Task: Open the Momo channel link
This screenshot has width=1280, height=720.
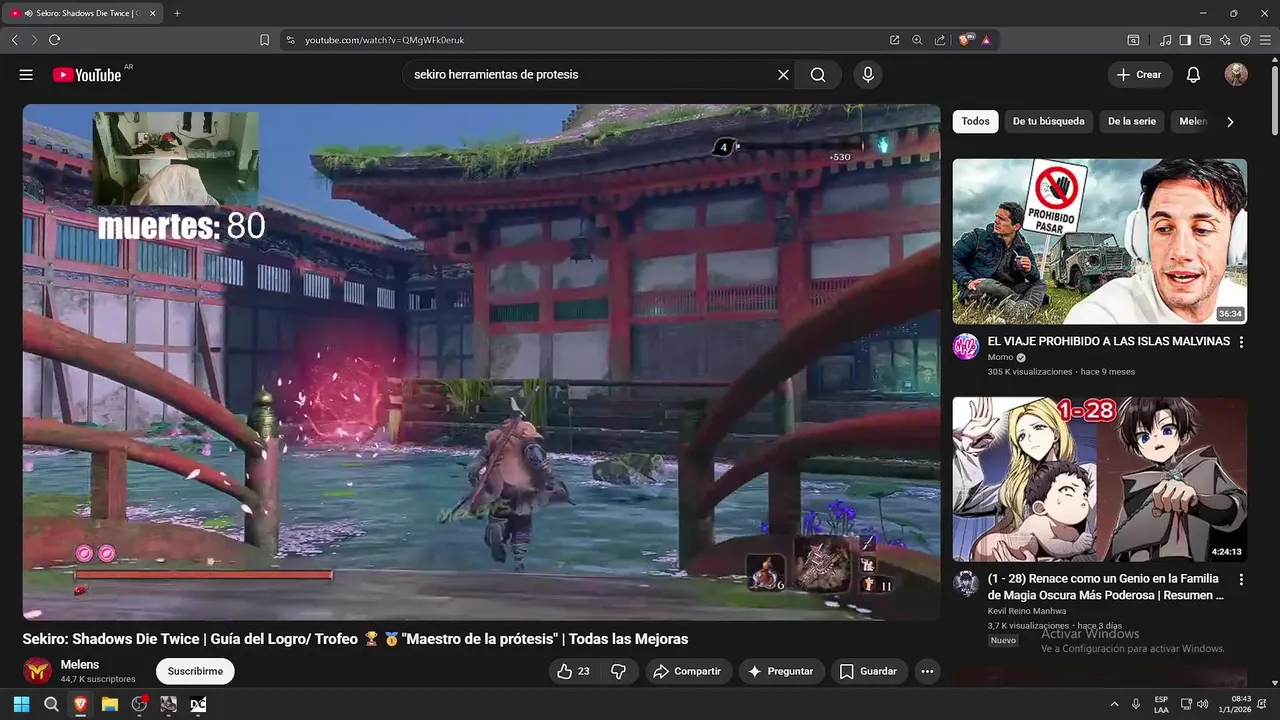Action: click(x=1000, y=357)
